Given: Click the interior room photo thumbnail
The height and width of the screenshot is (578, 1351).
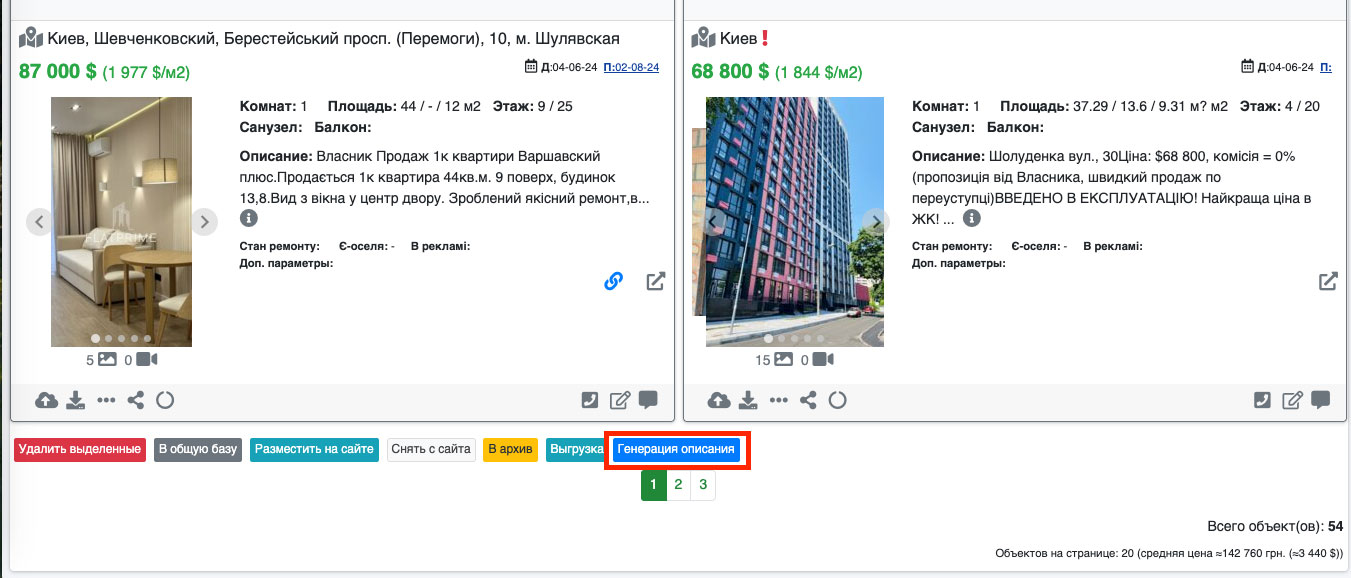Looking at the screenshot, I should click(x=121, y=222).
